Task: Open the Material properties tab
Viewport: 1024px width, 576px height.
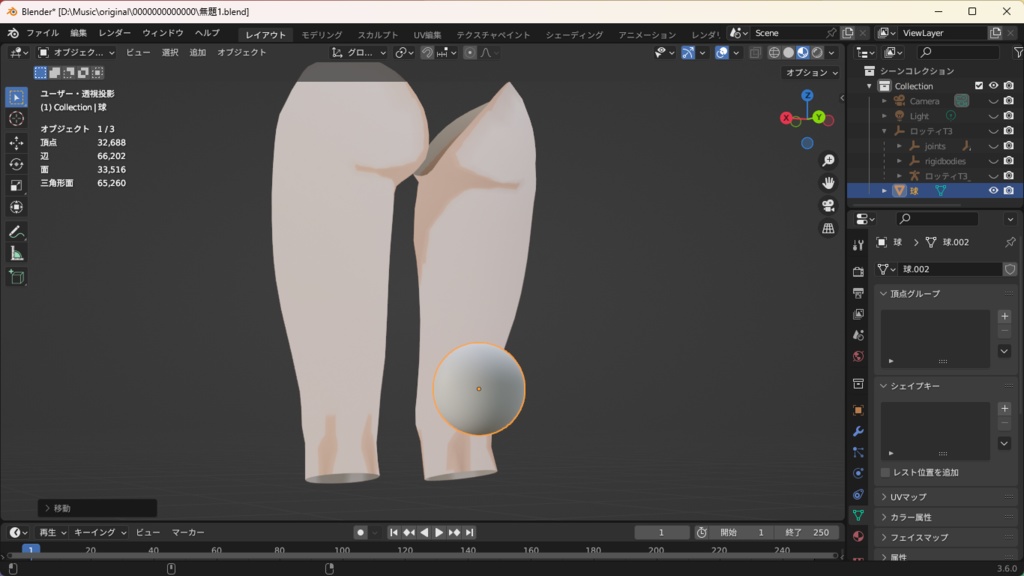Action: [x=858, y=537]
